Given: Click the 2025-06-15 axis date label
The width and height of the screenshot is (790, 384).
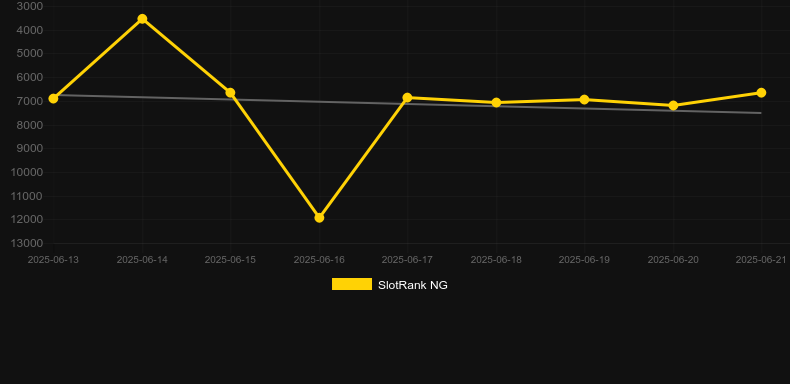Looking at the screenshot, I should point(230,260).
